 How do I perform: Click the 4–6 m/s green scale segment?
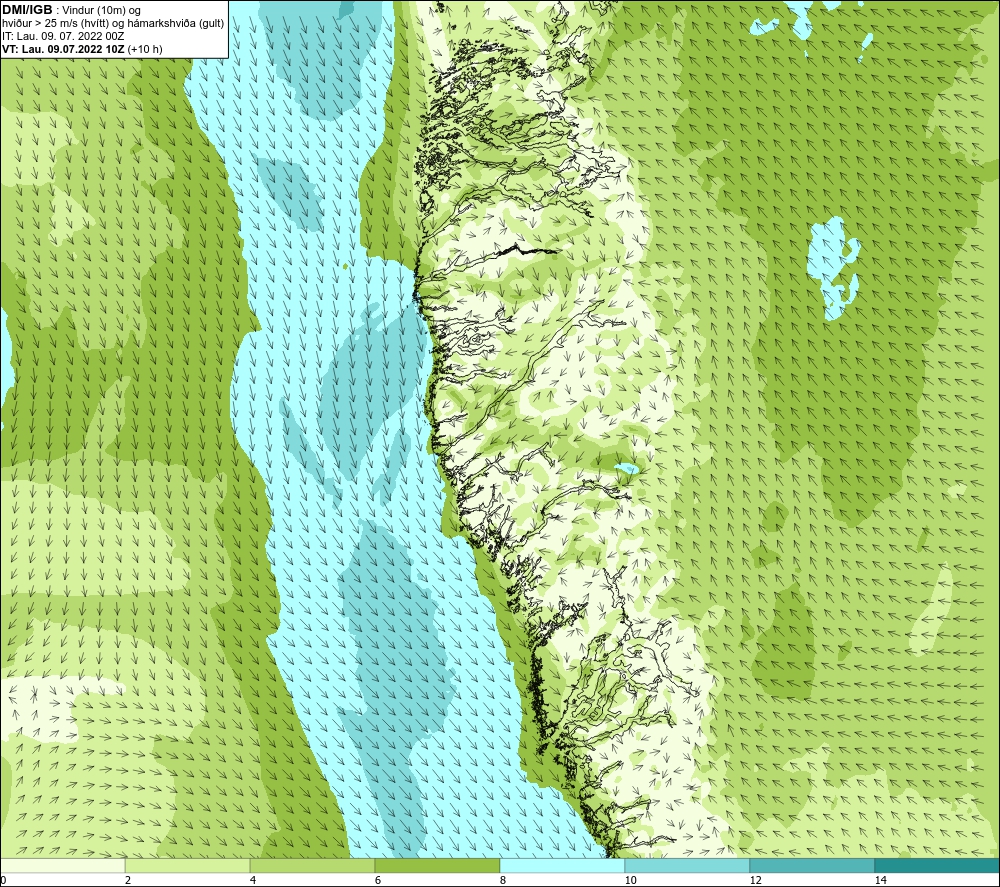312,866
